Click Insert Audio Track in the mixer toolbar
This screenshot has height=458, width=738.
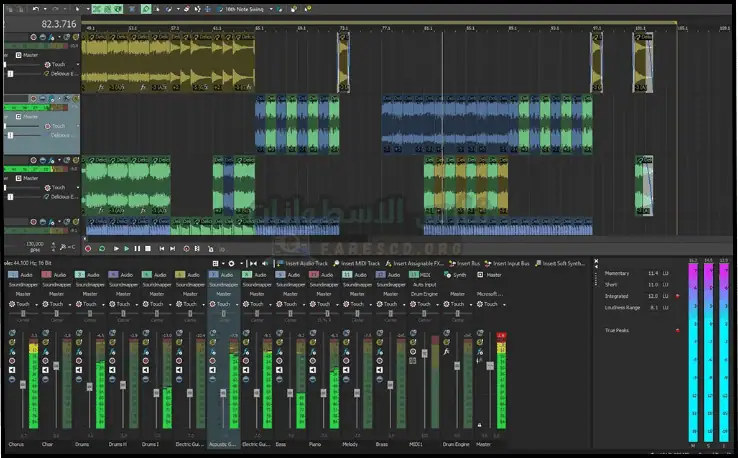pyautogui.click(x=304, y=263)
